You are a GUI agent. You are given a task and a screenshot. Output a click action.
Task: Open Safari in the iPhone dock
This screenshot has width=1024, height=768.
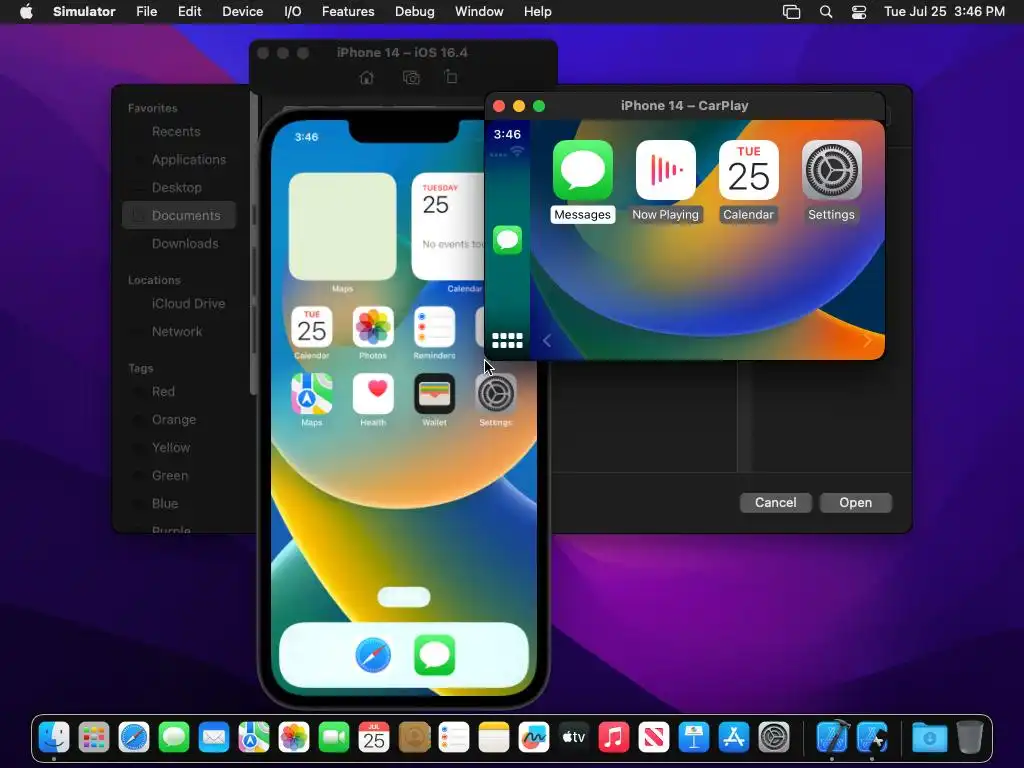(373, 655)
